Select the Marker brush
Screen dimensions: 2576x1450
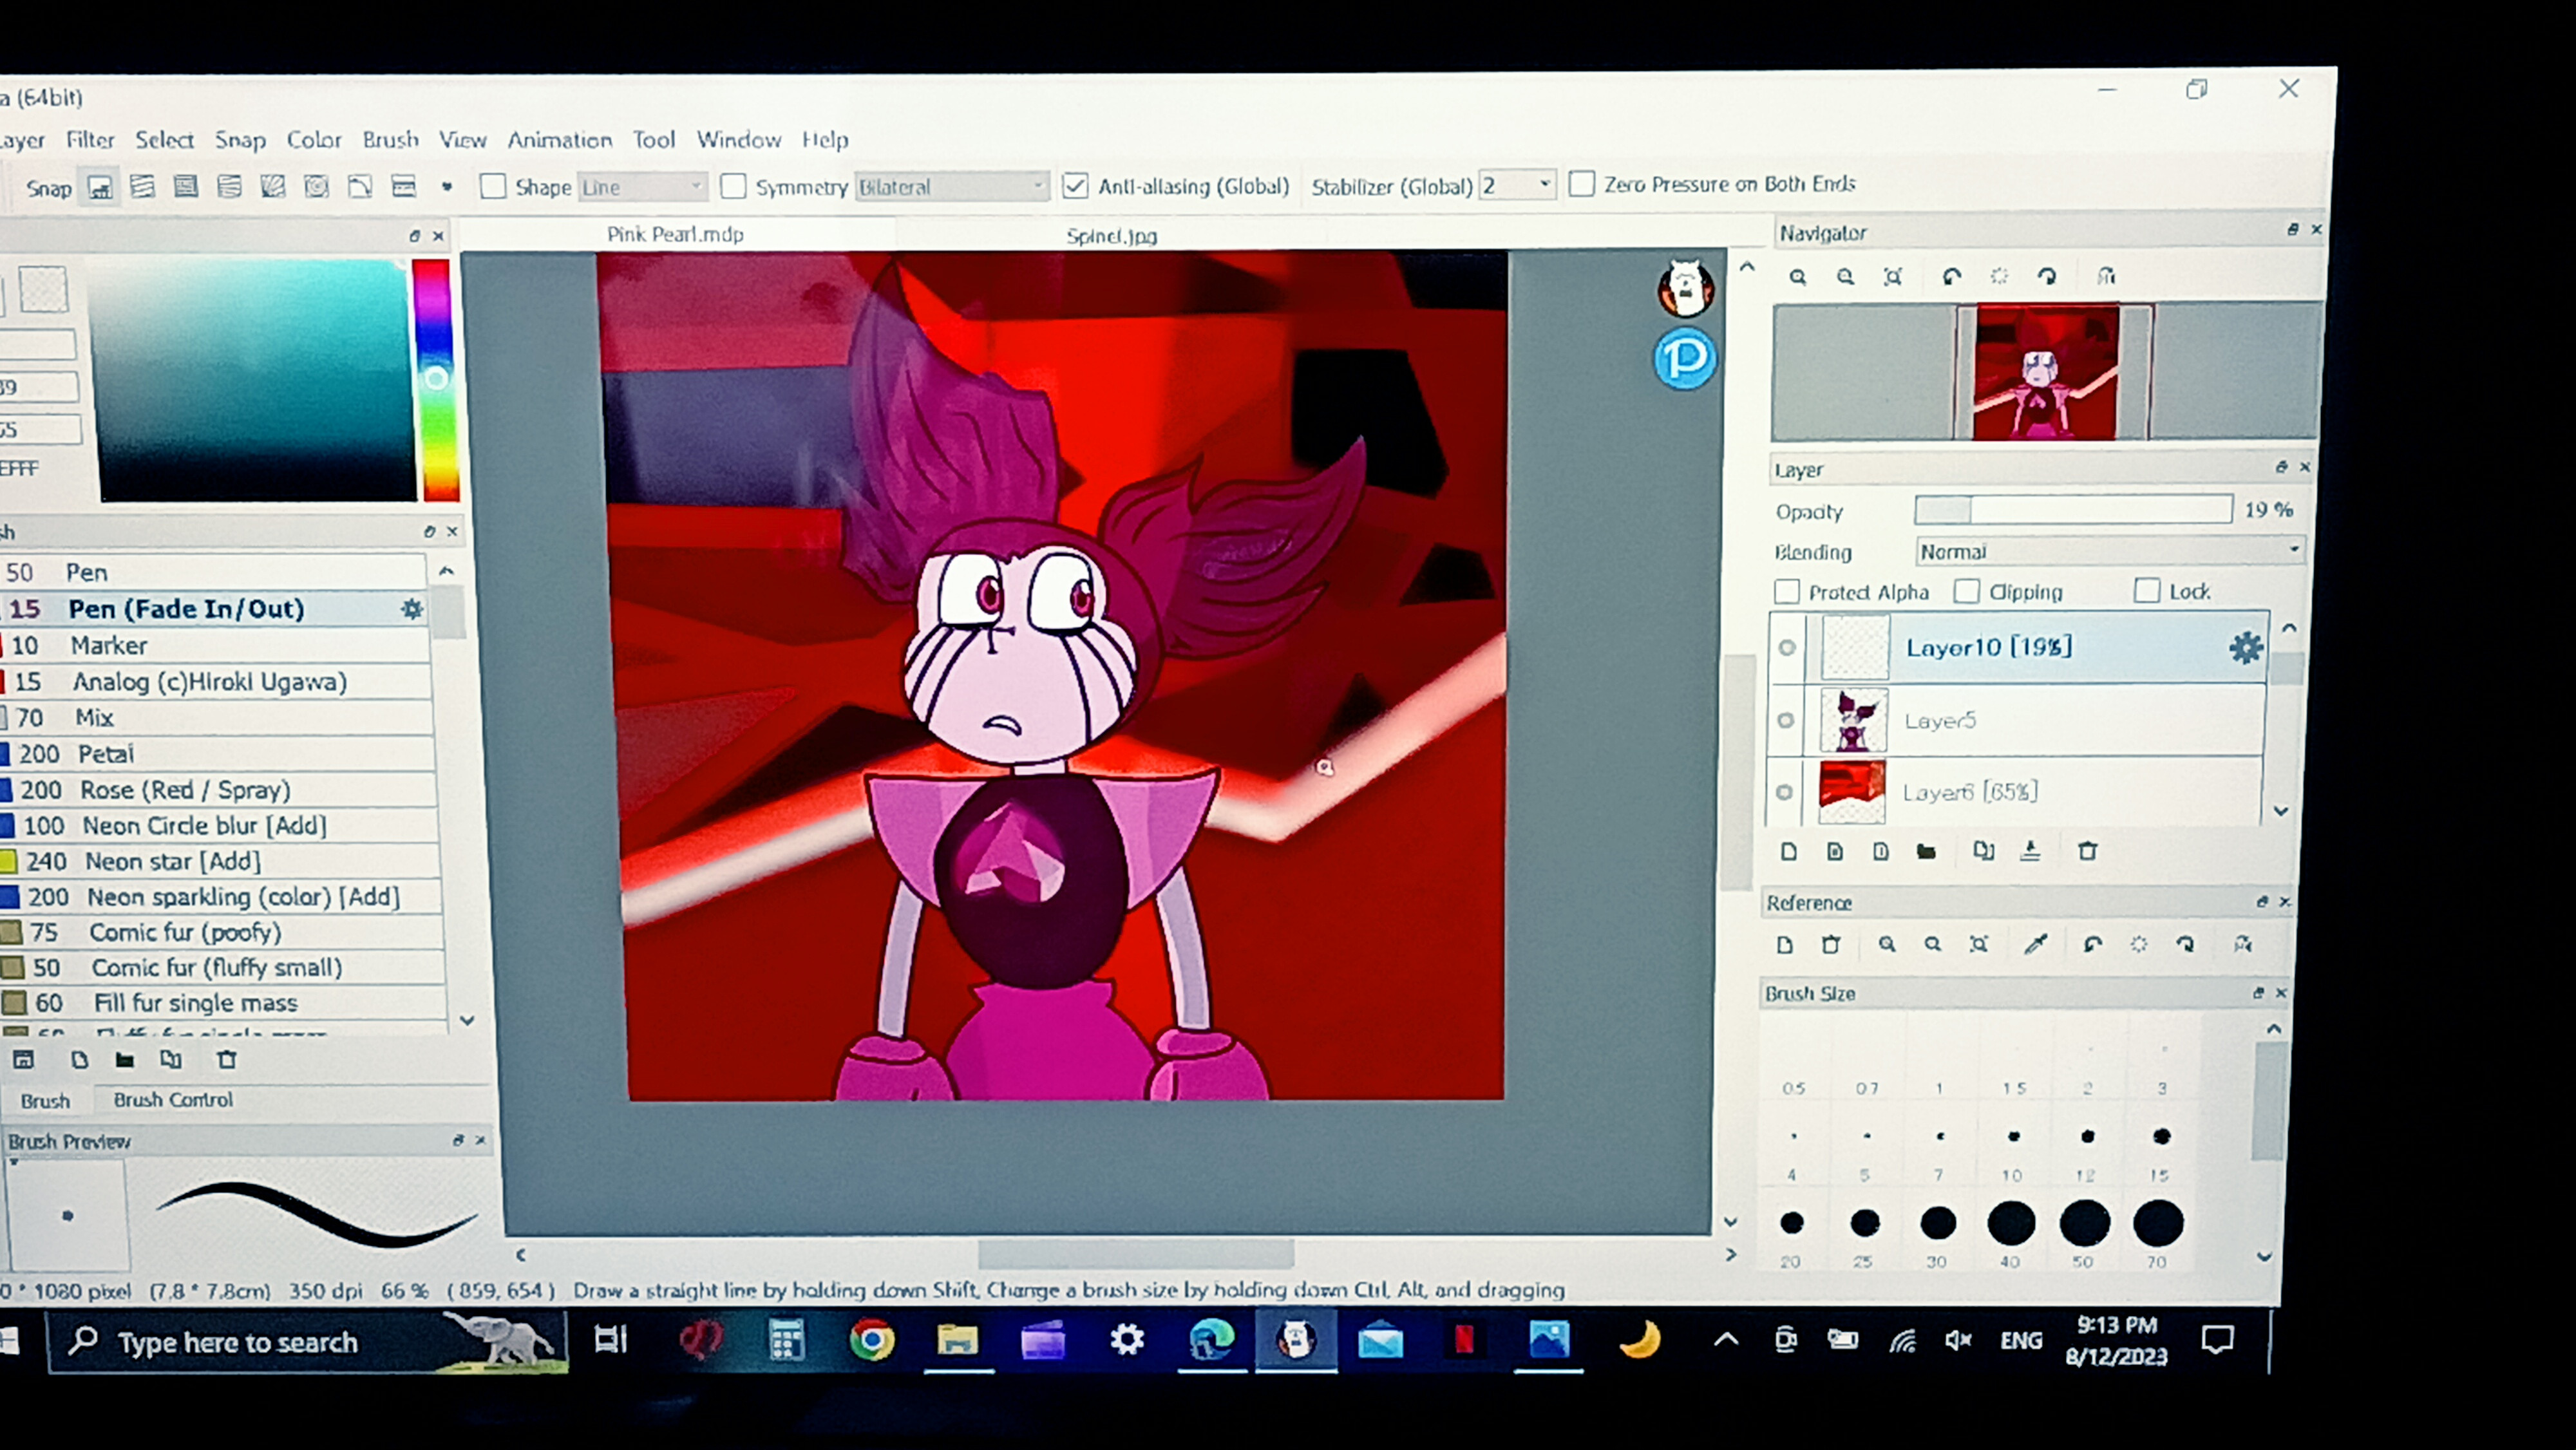pos(215,645)
